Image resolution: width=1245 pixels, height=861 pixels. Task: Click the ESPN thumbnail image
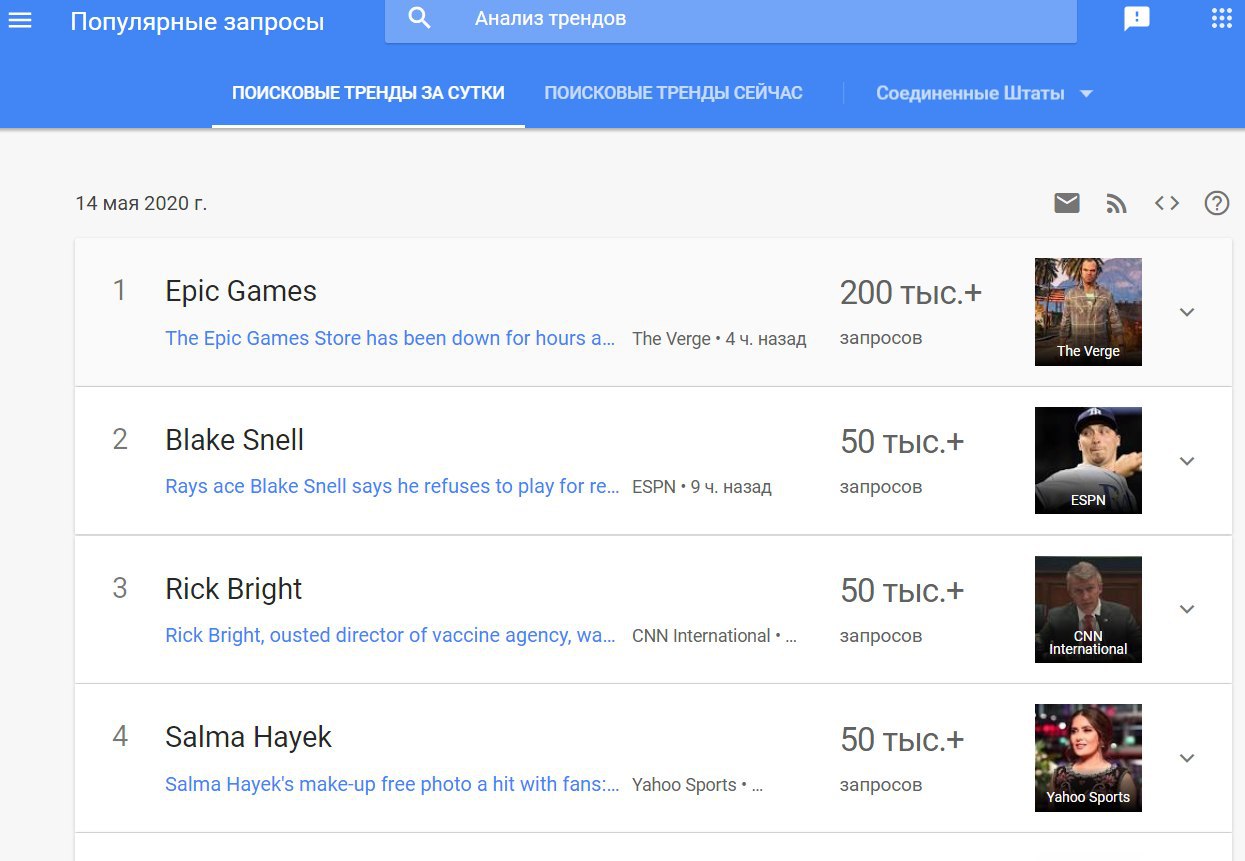point(1088,461)
